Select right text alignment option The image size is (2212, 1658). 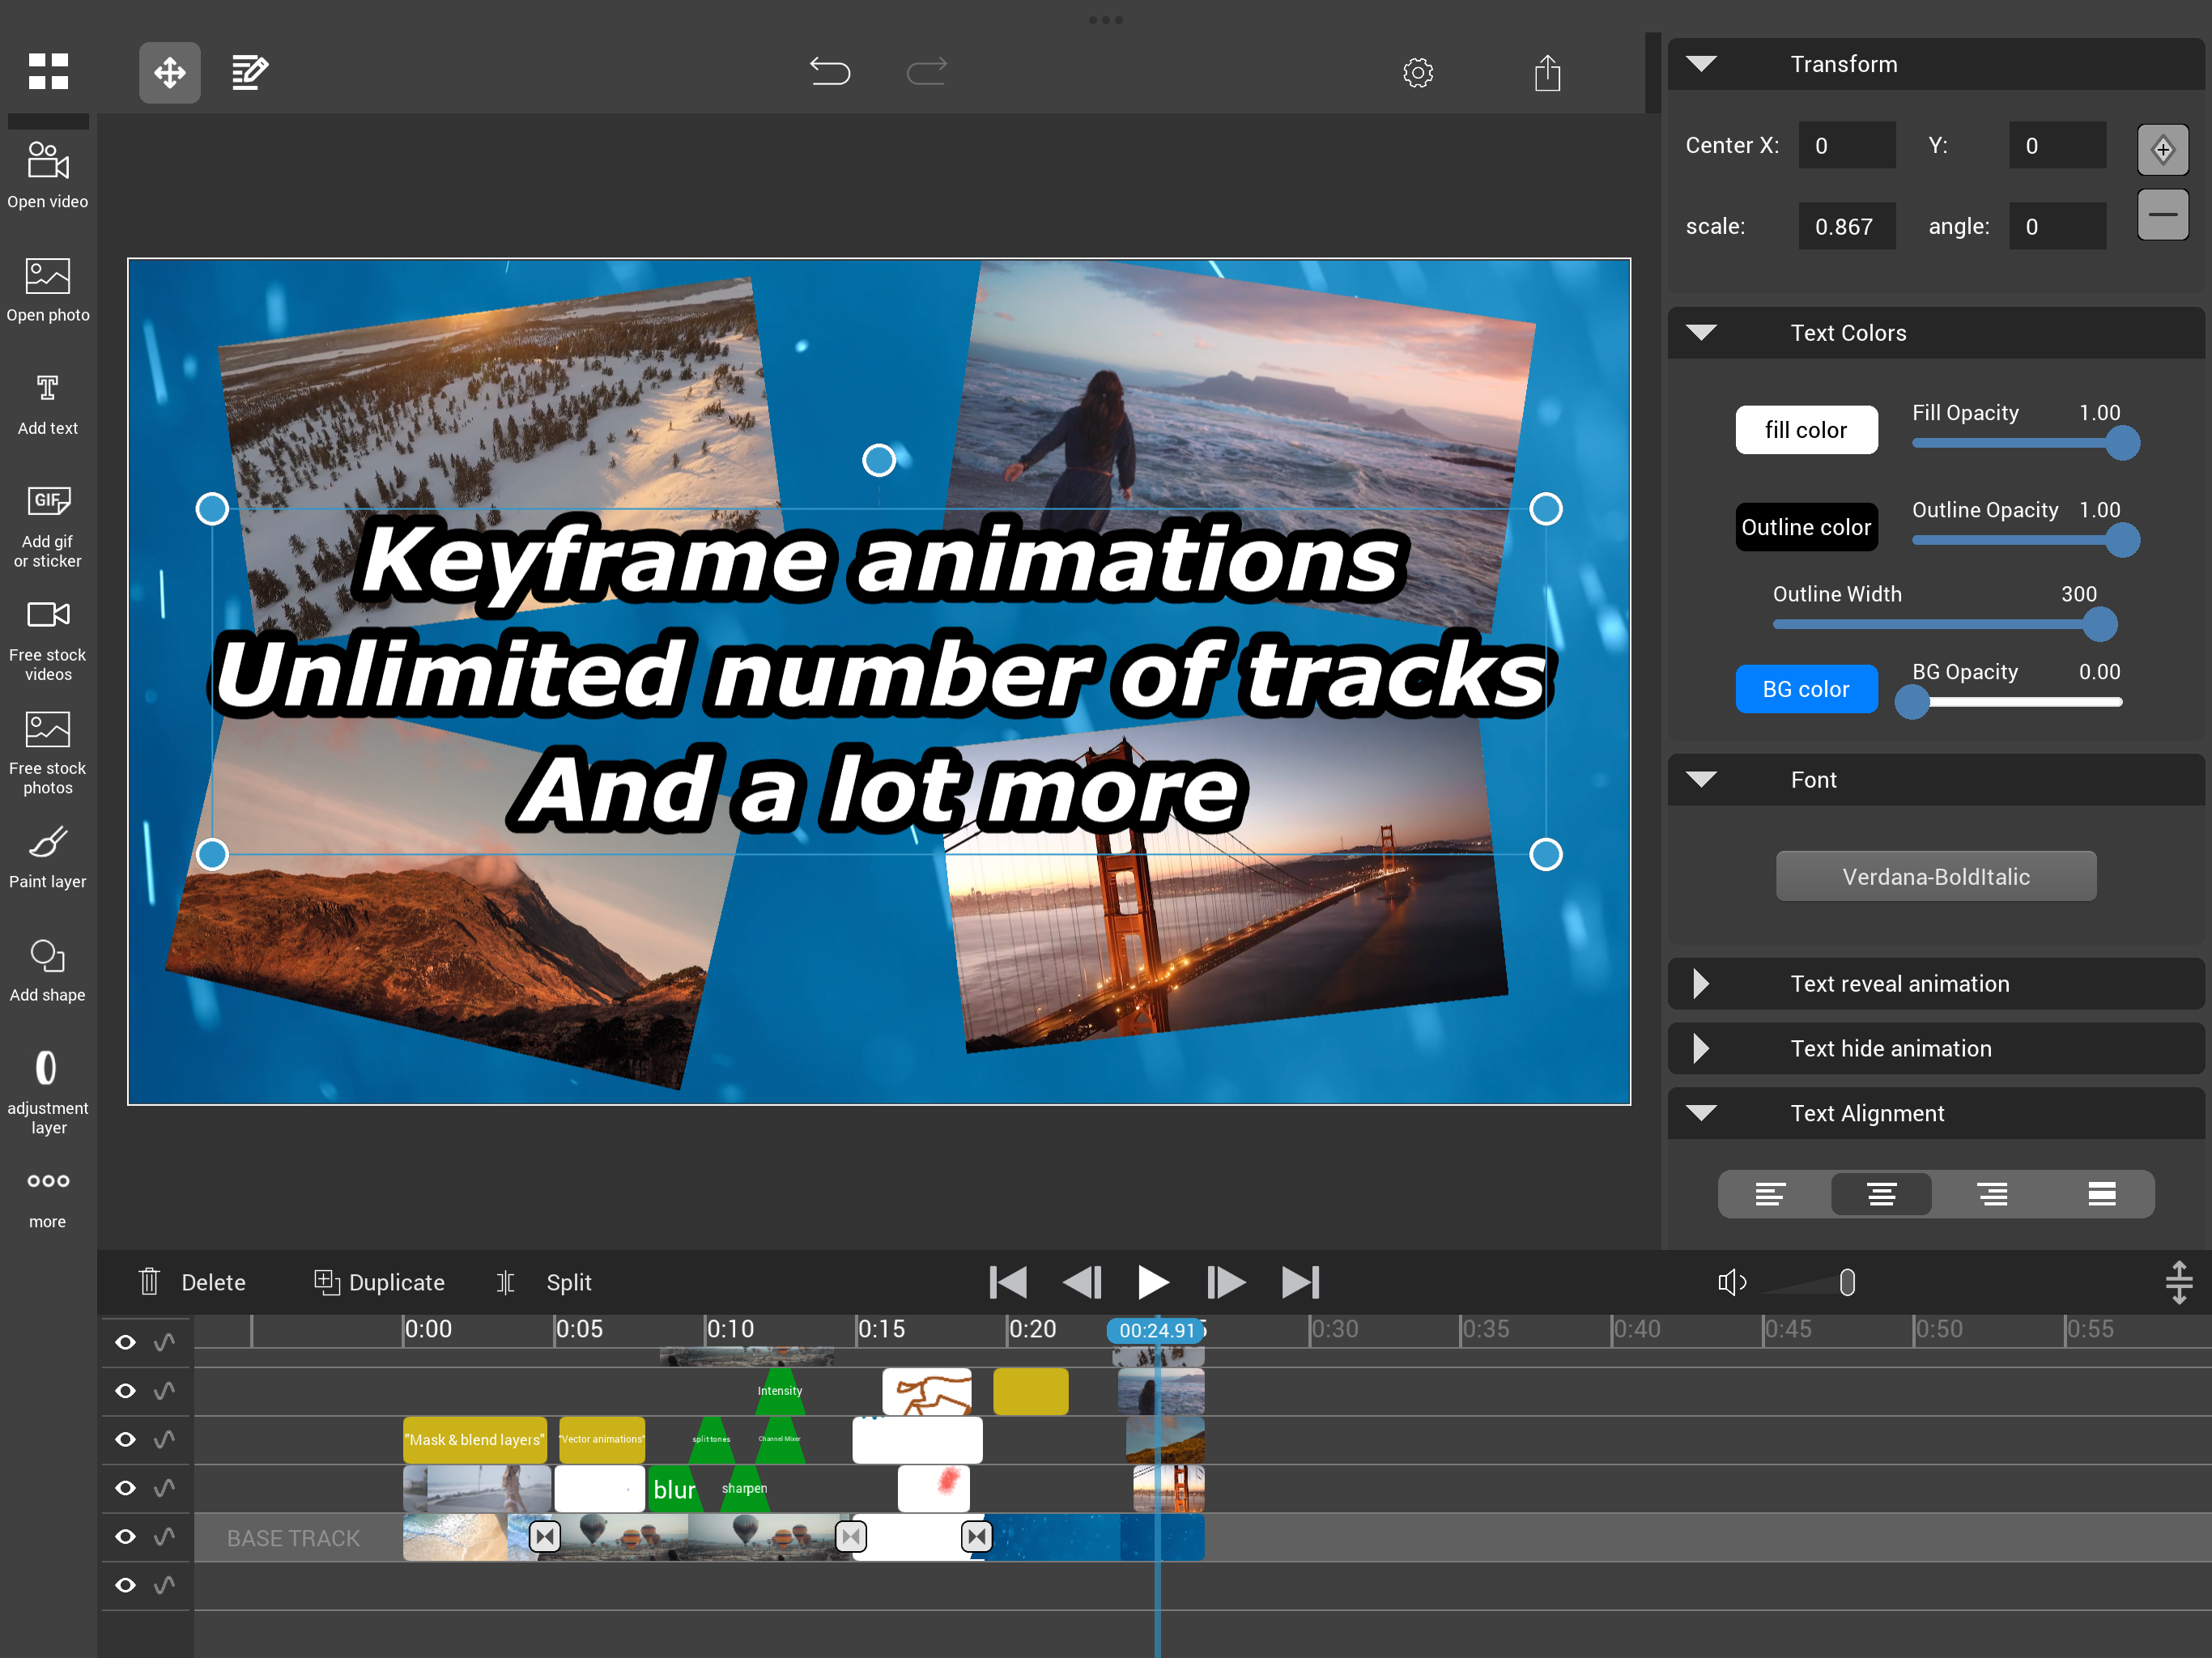1991,1194
